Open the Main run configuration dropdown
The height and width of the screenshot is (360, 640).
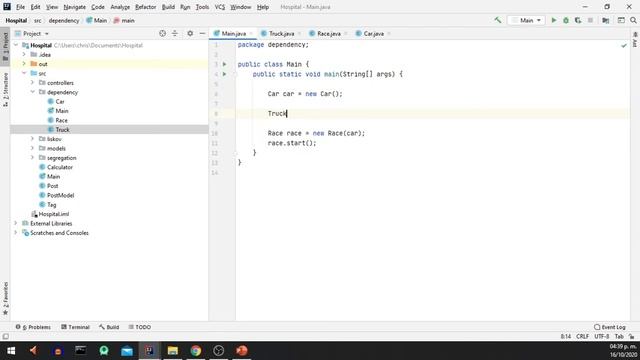click(526, 20)
